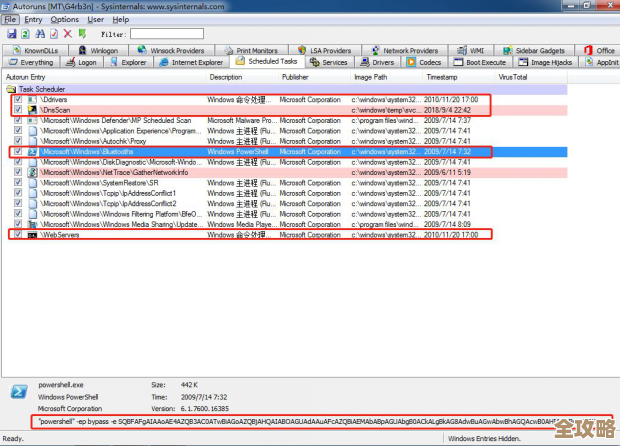The width and height of the screenshot is (621, 447).
Task: Click the PowerShell icon in details pane
Action: 17,391
